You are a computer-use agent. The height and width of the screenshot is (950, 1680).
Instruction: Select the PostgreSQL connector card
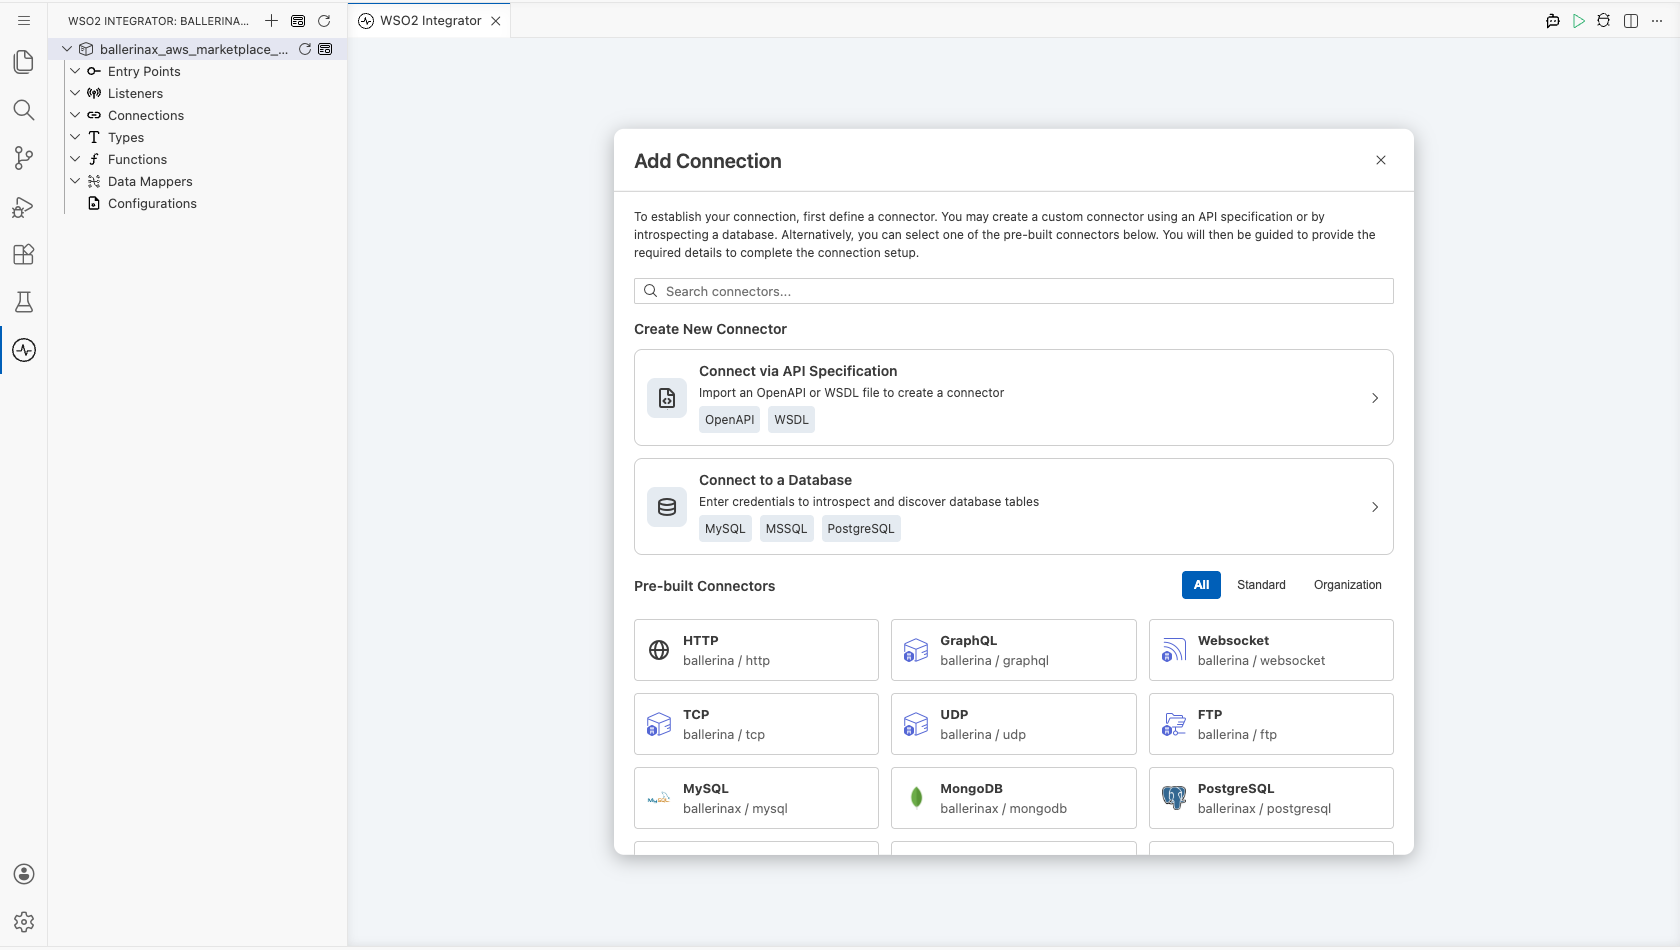coord(1271,798)
